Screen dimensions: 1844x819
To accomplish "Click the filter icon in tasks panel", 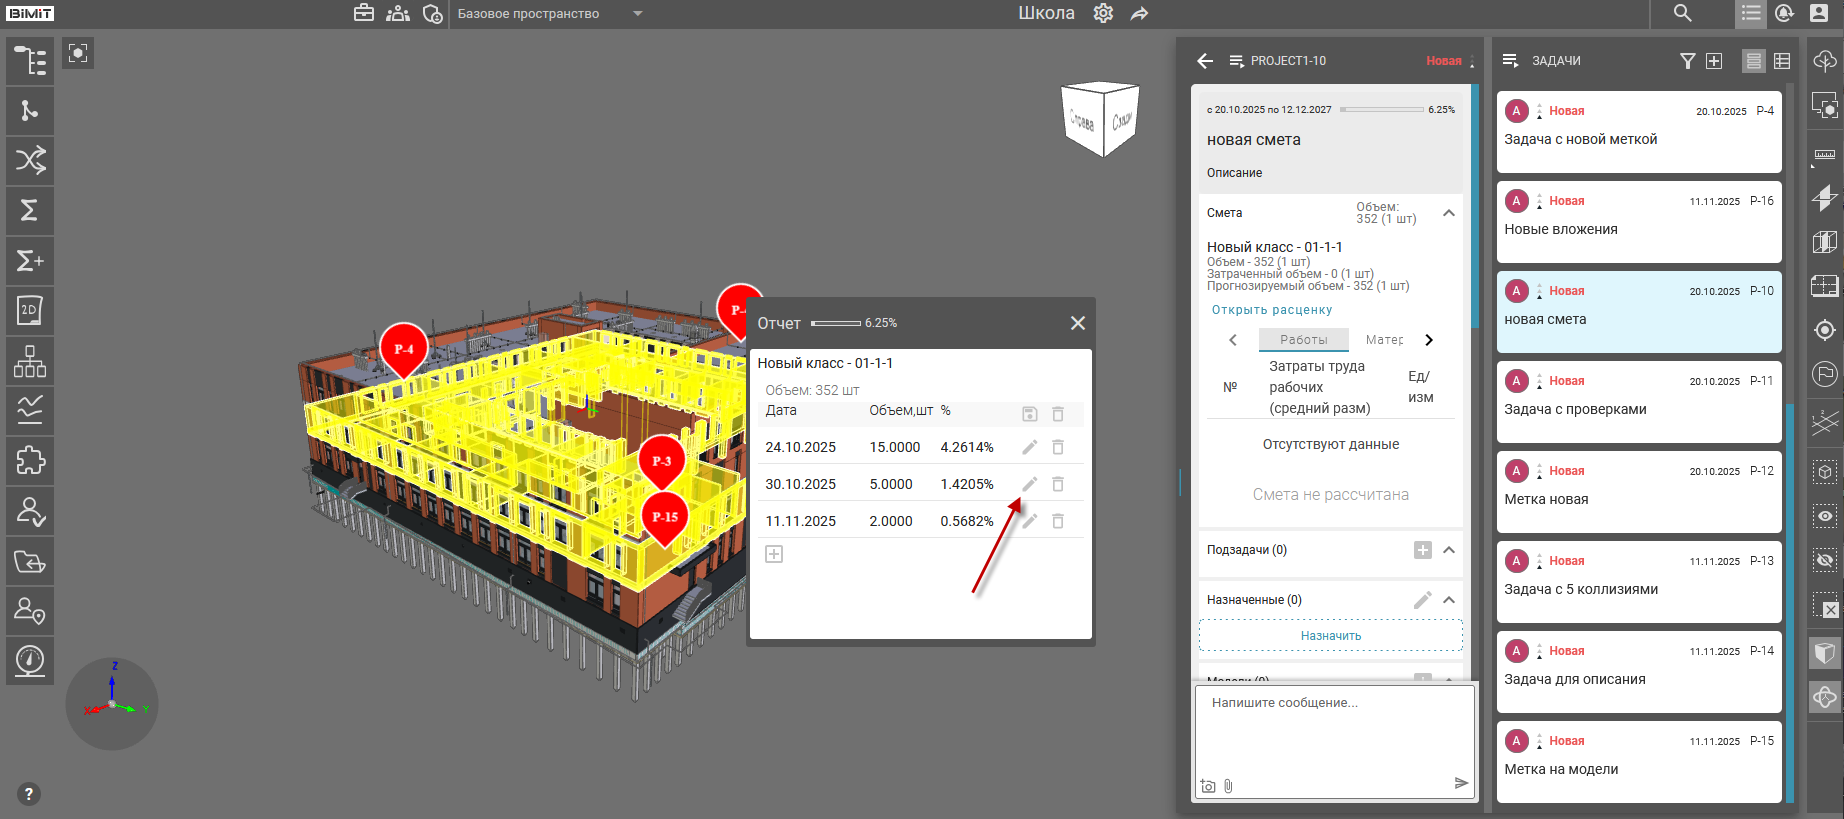I will tap(1687, 61).
